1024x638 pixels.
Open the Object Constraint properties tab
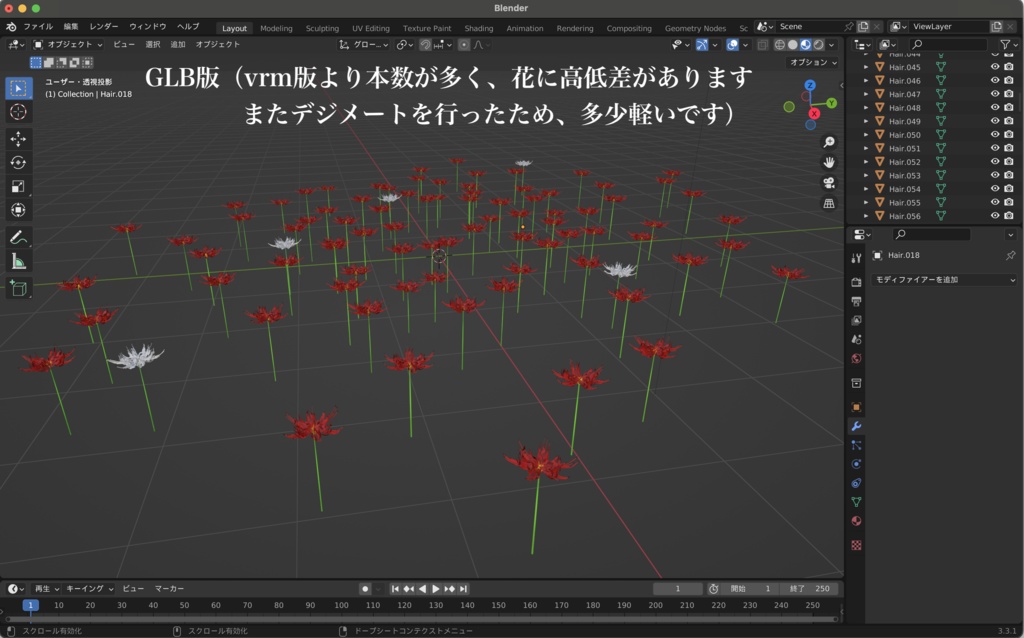[856, 483]
